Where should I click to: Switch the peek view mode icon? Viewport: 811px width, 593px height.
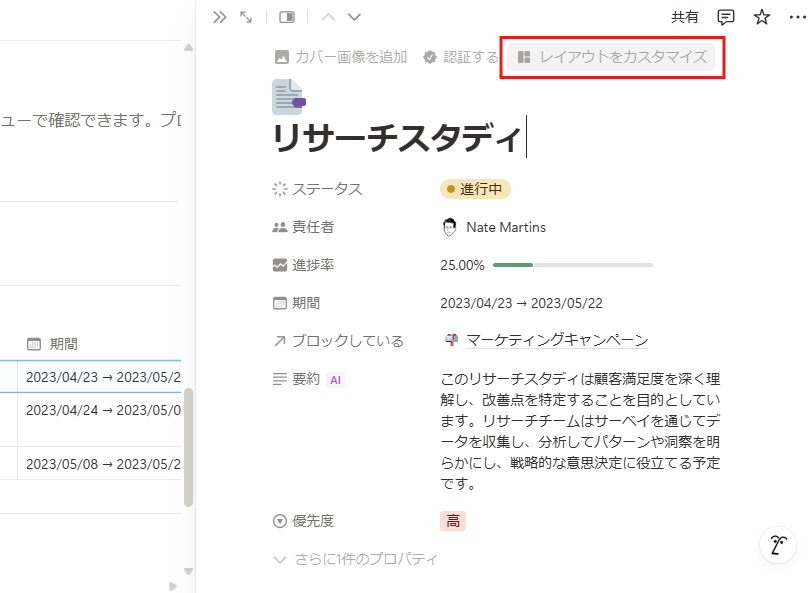coord(287,17)
